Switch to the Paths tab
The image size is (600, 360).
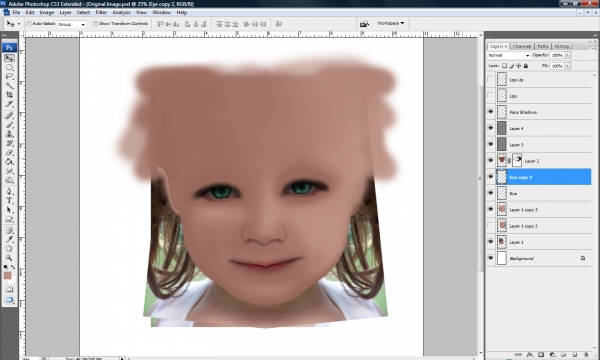[x=543, y=46]
